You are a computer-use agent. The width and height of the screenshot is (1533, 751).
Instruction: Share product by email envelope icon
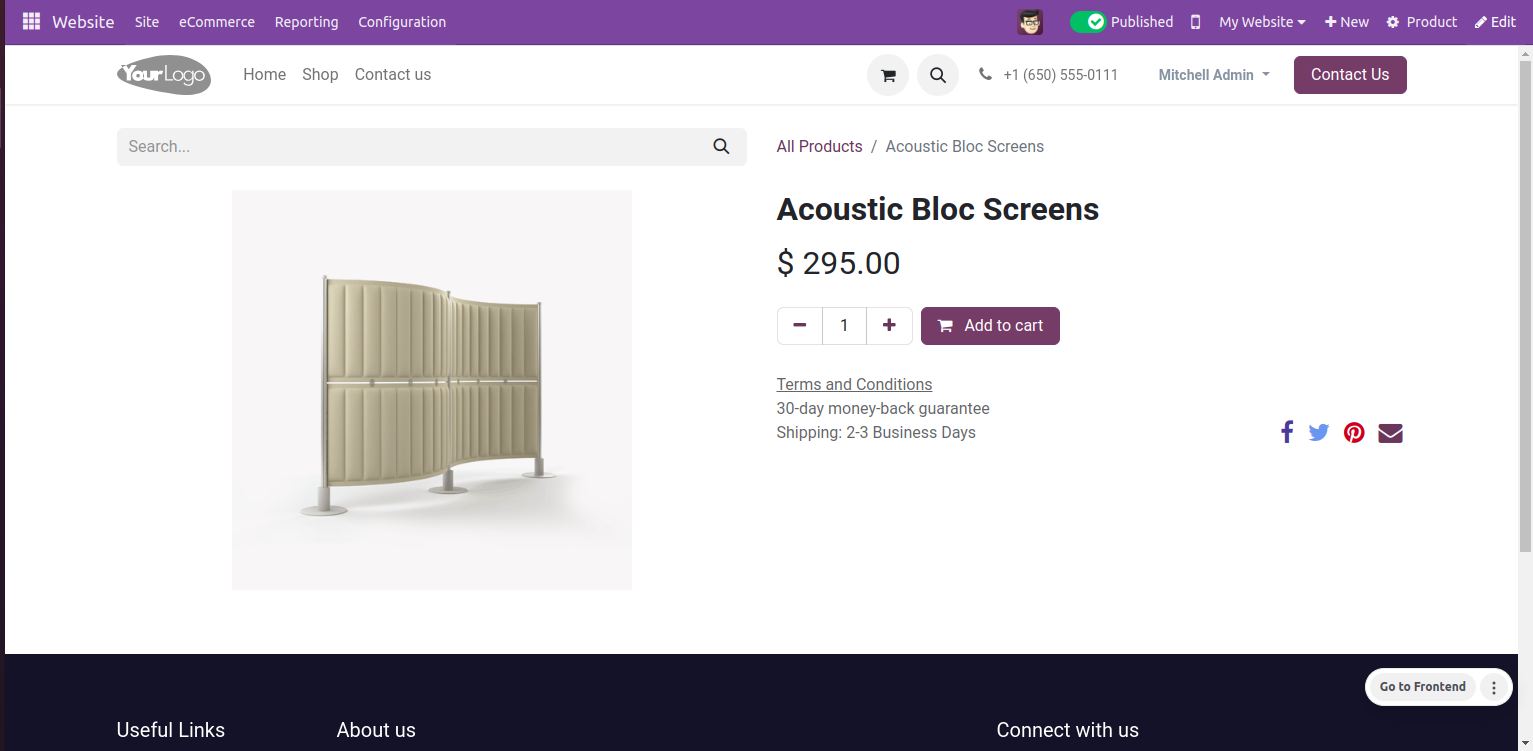click(1390, 432)
